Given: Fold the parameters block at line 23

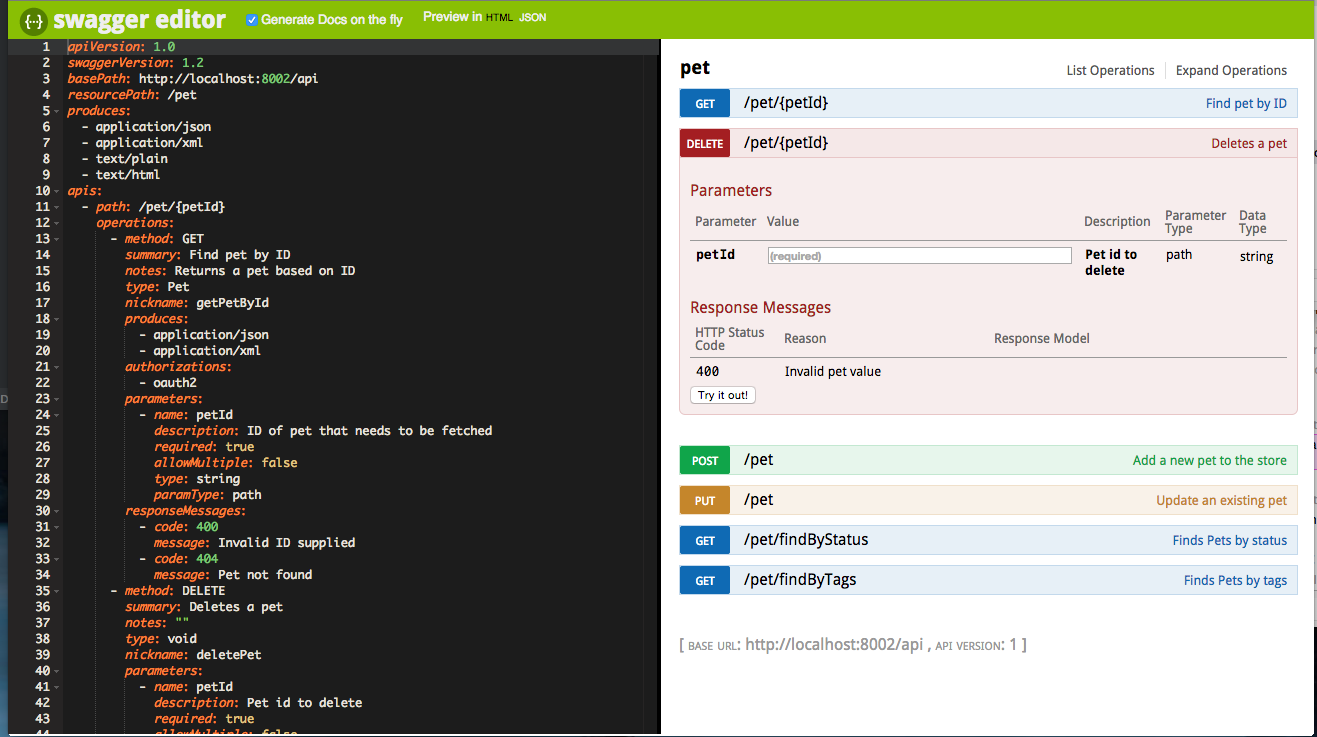Looking at the screenshot, I should pyautogui.click(x=57, y=399).
